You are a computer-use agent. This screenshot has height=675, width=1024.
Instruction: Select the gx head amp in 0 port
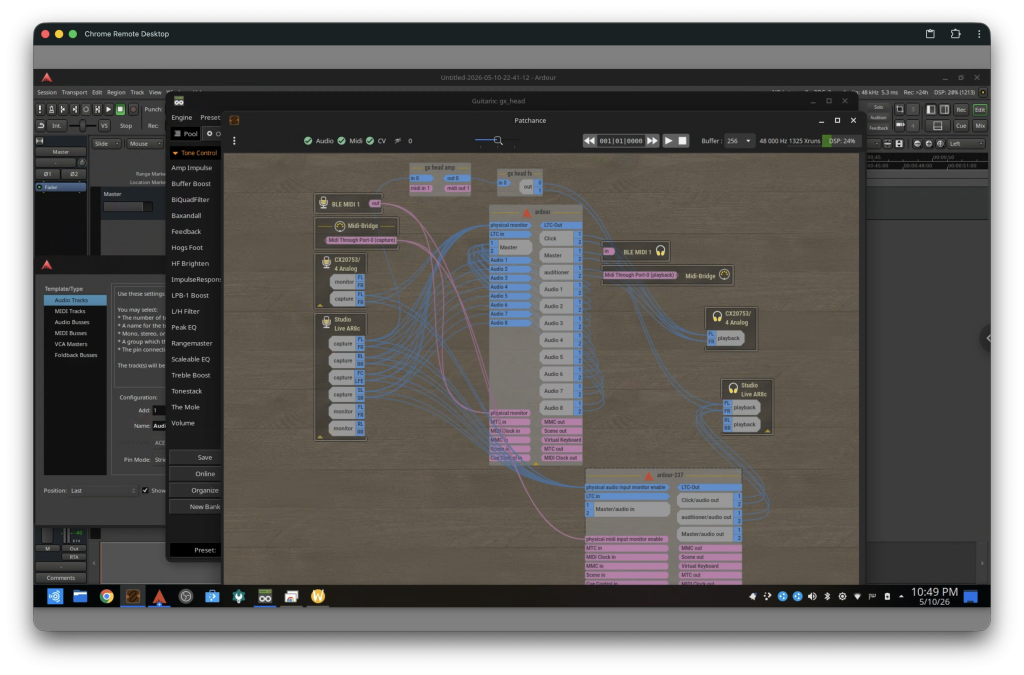pyautogui.click(x=421, y=178)
